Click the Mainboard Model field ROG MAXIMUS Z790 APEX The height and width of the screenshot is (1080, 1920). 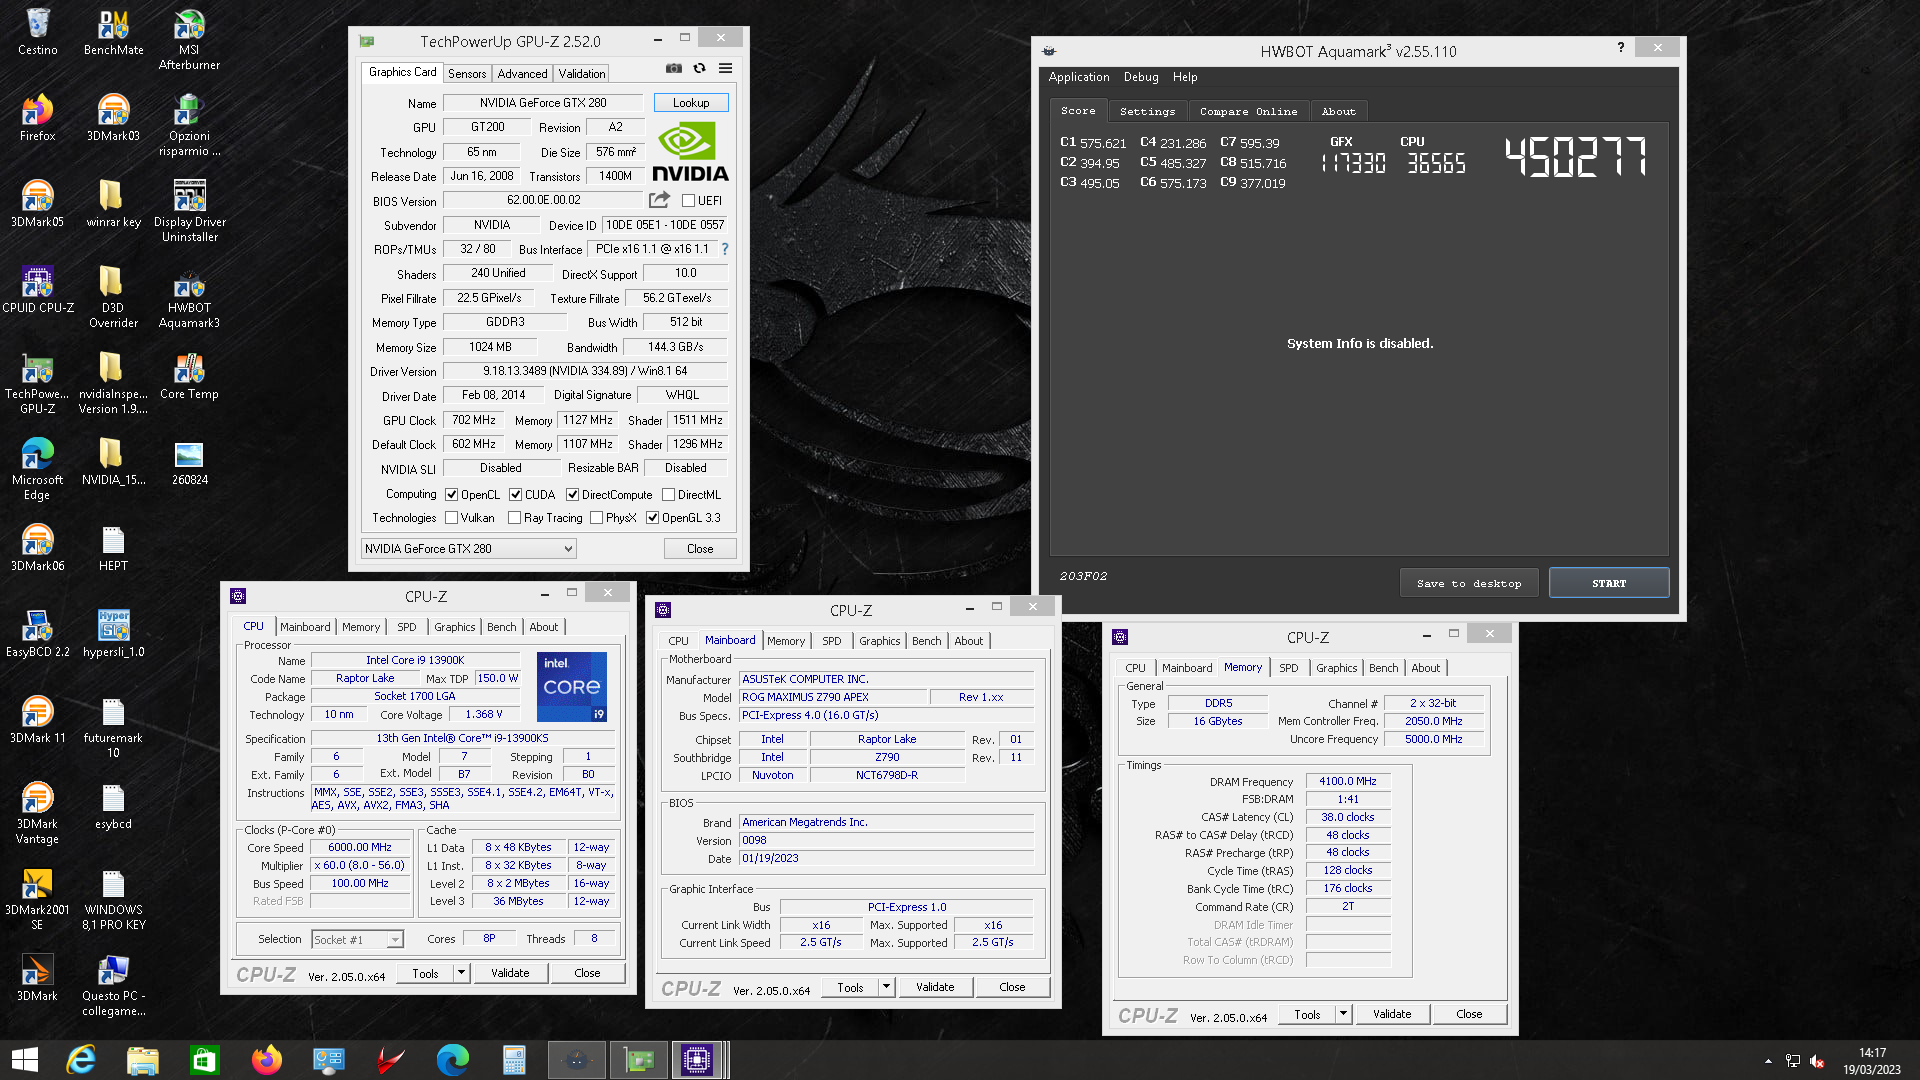pyautogui.click(x=832, y=697)
